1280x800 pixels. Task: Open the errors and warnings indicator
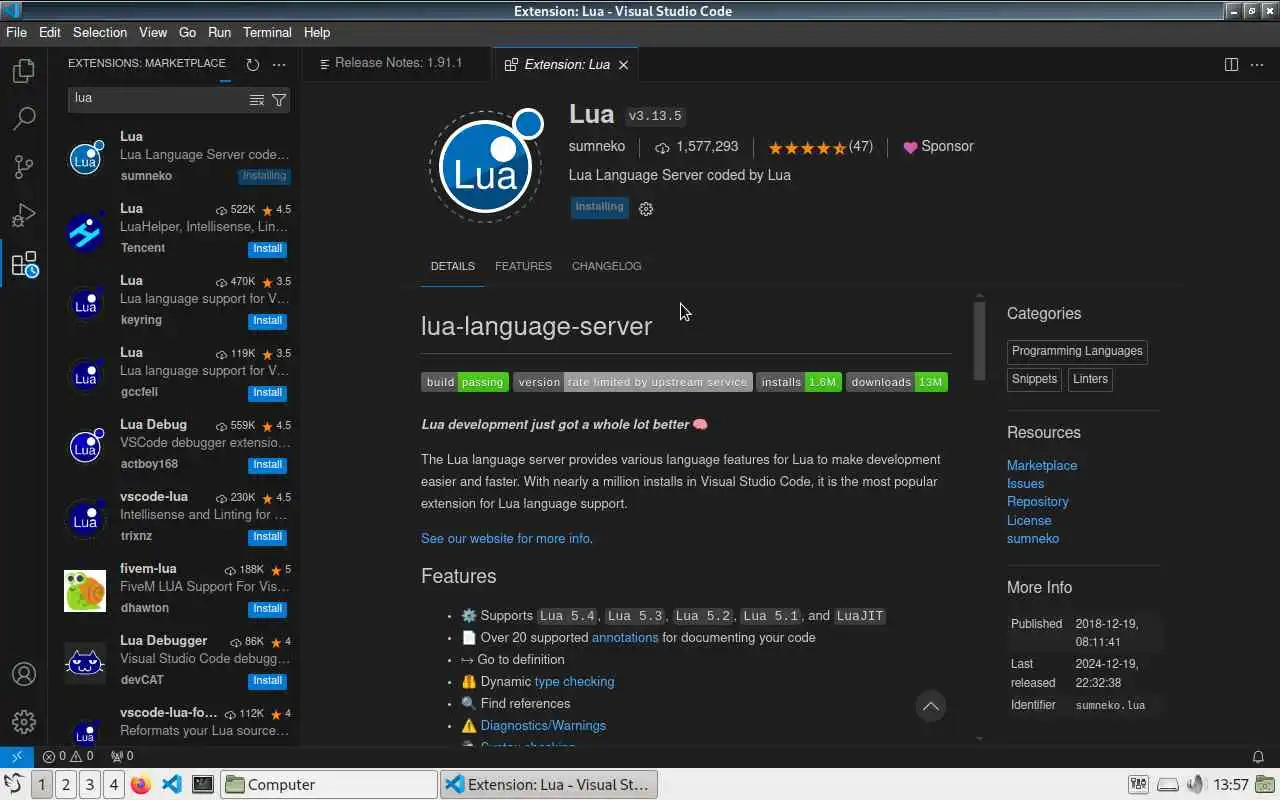pyautogui.click(x=68, y=756)
